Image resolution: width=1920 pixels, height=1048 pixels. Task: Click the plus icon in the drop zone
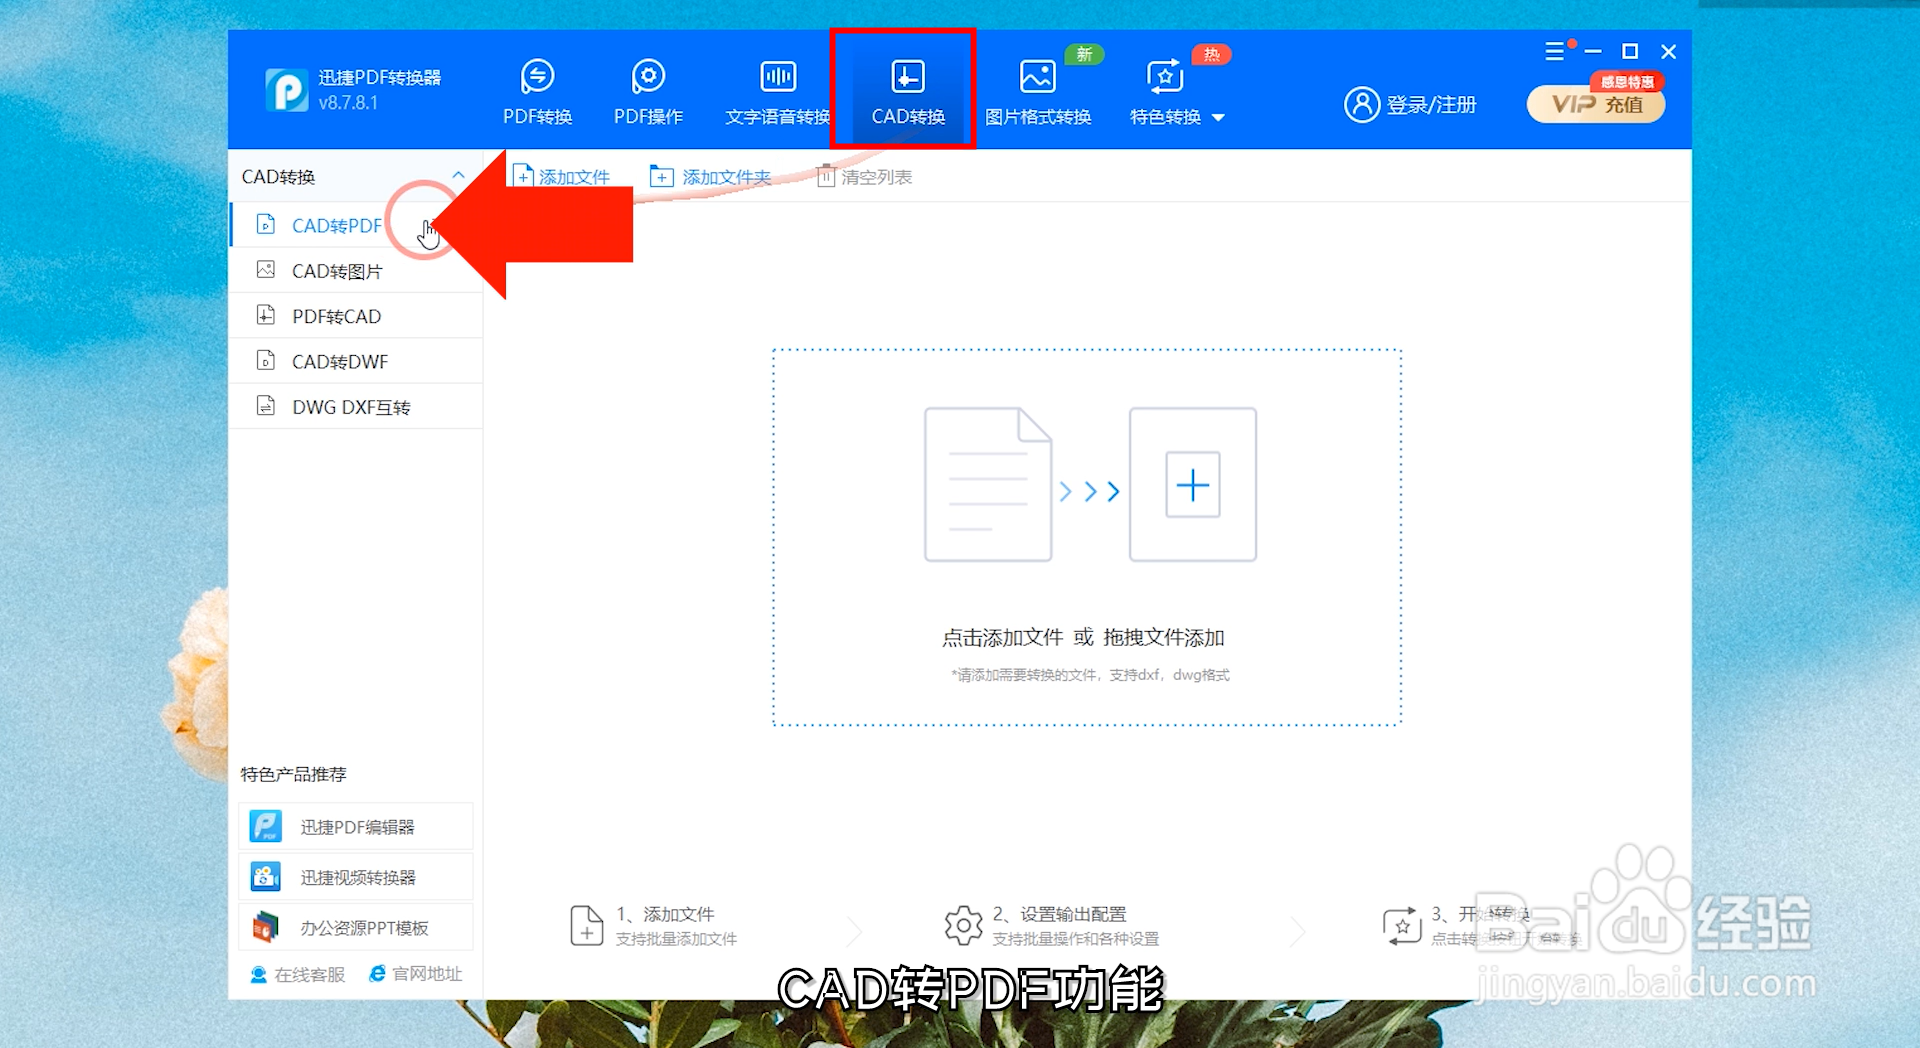[x=1193, y=485]
